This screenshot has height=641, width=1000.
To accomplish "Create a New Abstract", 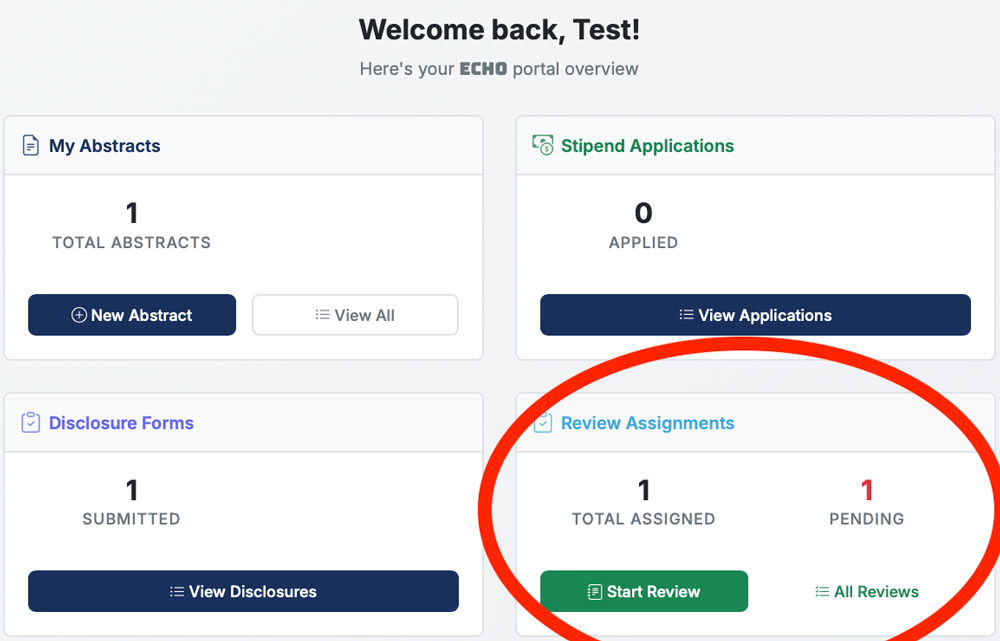I will point(132,315).
